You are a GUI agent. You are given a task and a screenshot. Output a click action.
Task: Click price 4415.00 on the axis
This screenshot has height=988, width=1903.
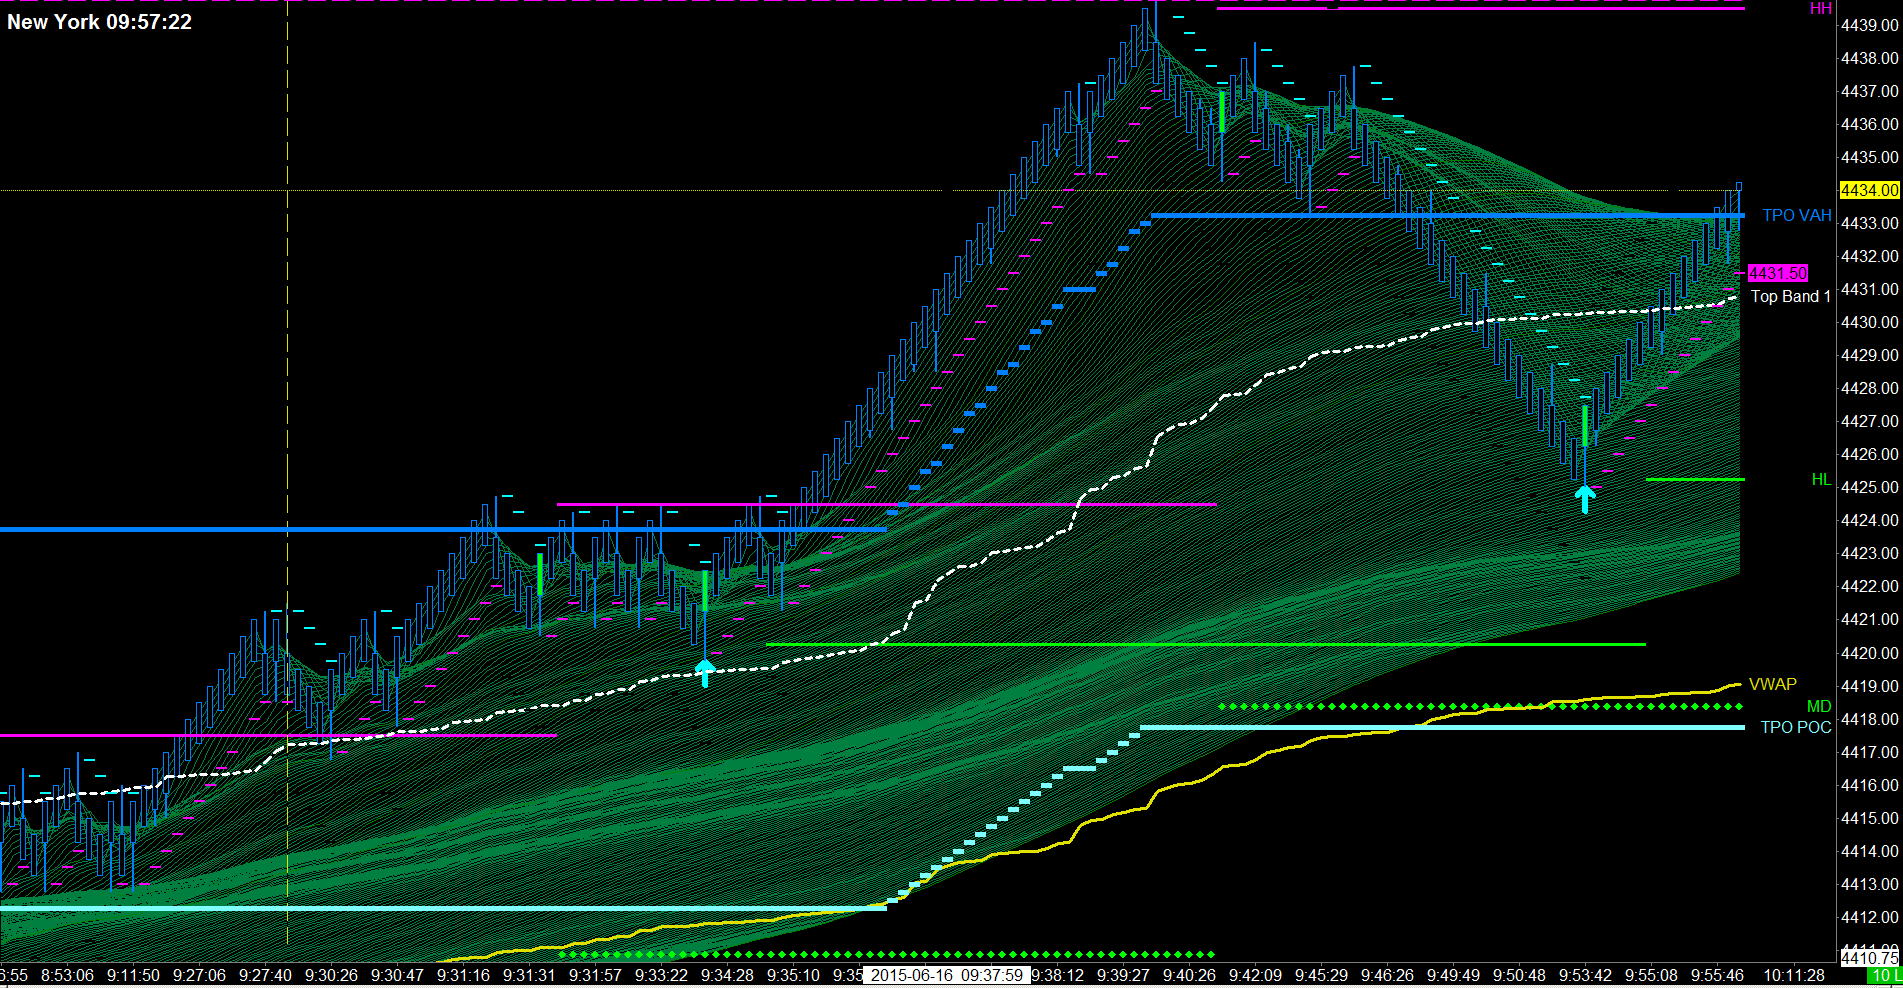(1869, 818)
